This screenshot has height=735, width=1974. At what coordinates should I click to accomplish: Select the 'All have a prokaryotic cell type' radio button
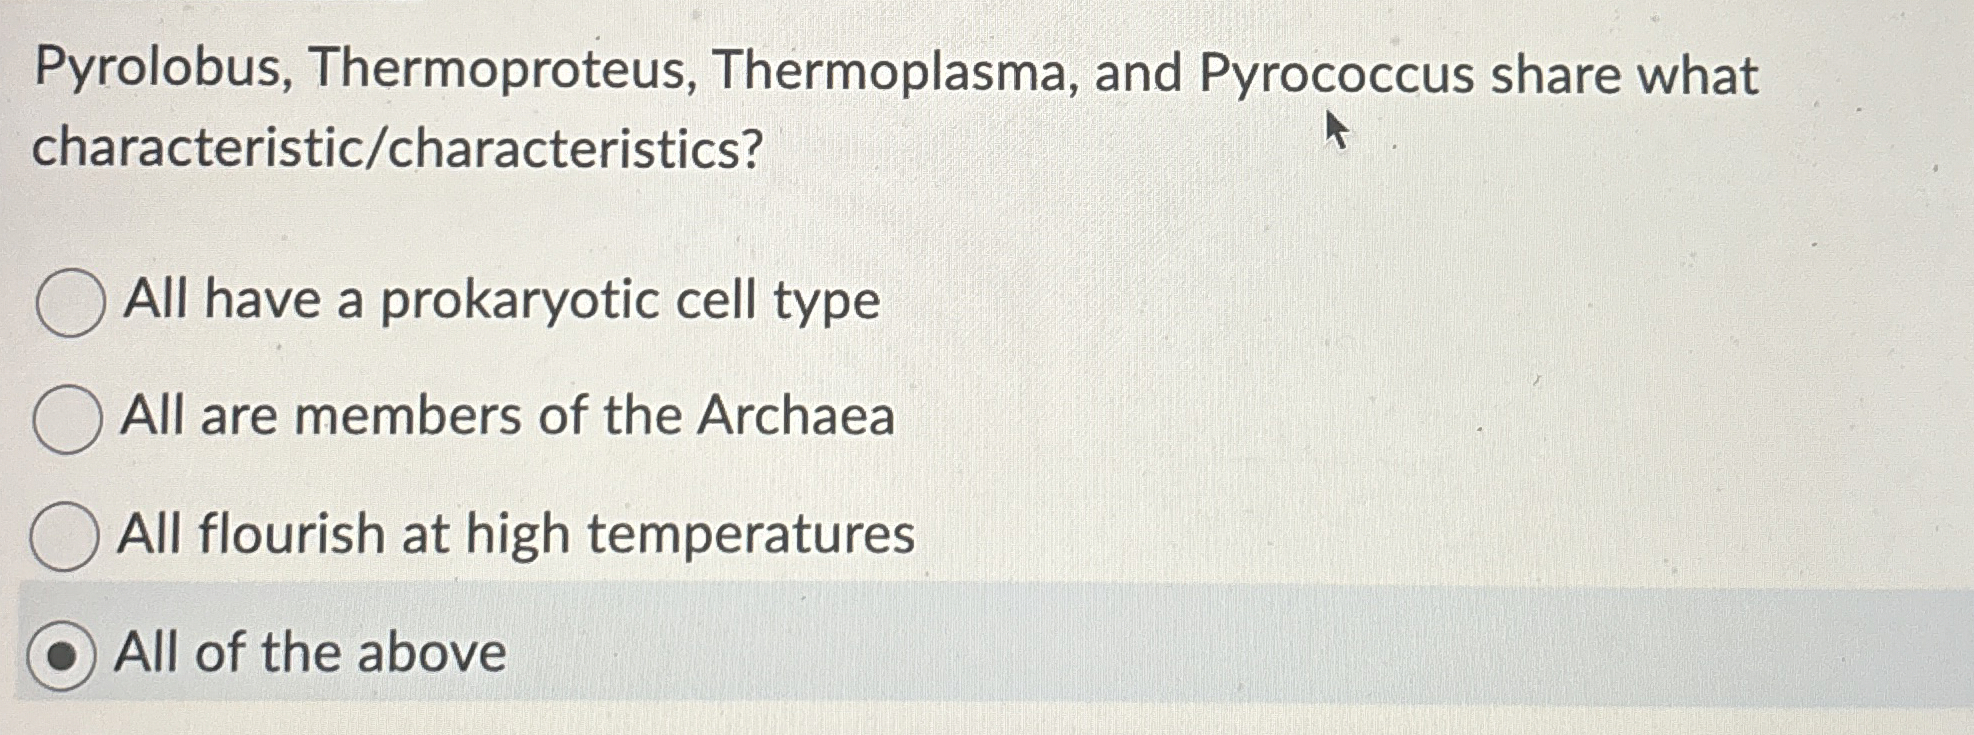click(x=67, y=303)
